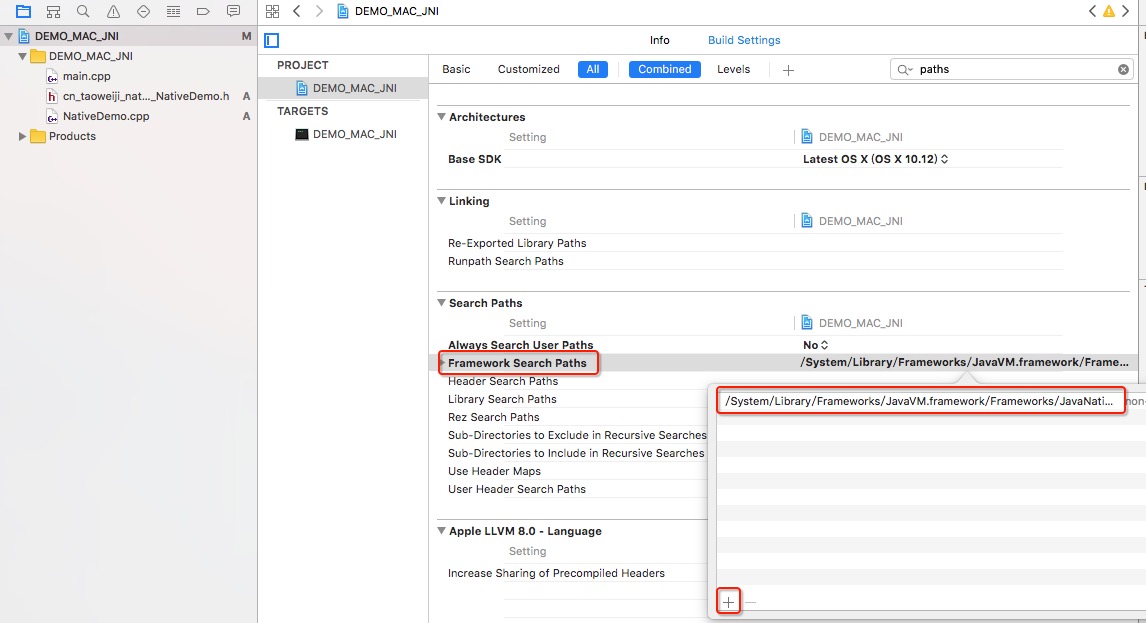Open the Project navigator folder icon

coord(23,11)
